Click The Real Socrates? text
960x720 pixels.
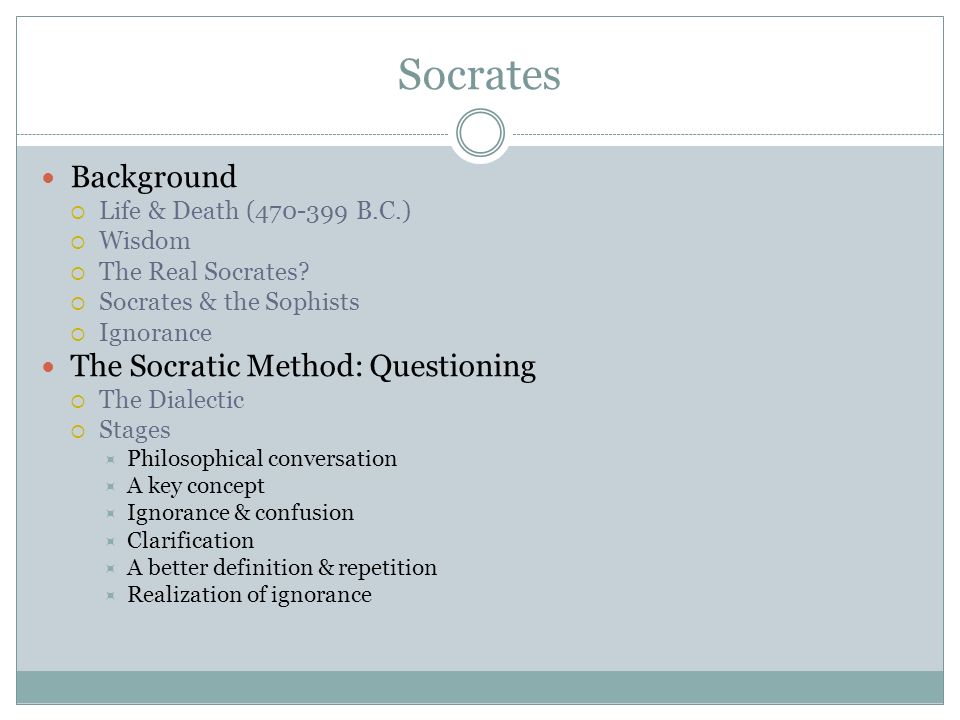(204, 271)
